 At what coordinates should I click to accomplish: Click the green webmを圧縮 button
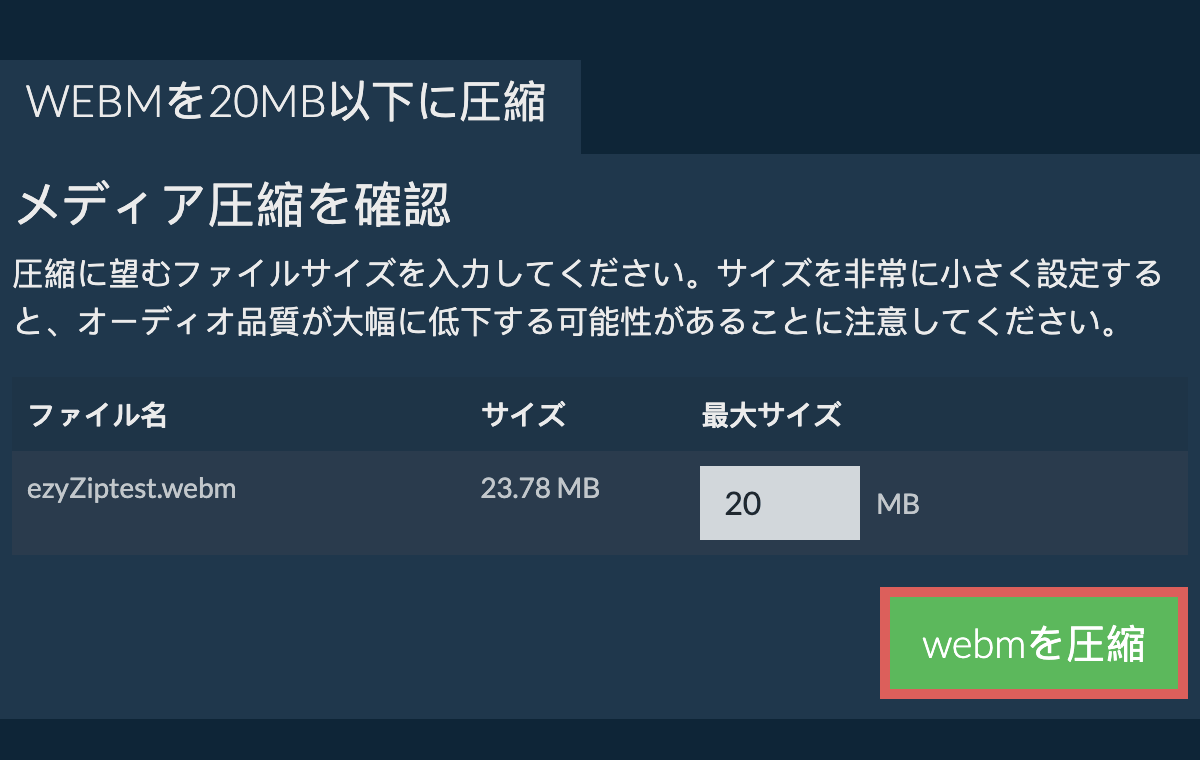click(1034, 644)
